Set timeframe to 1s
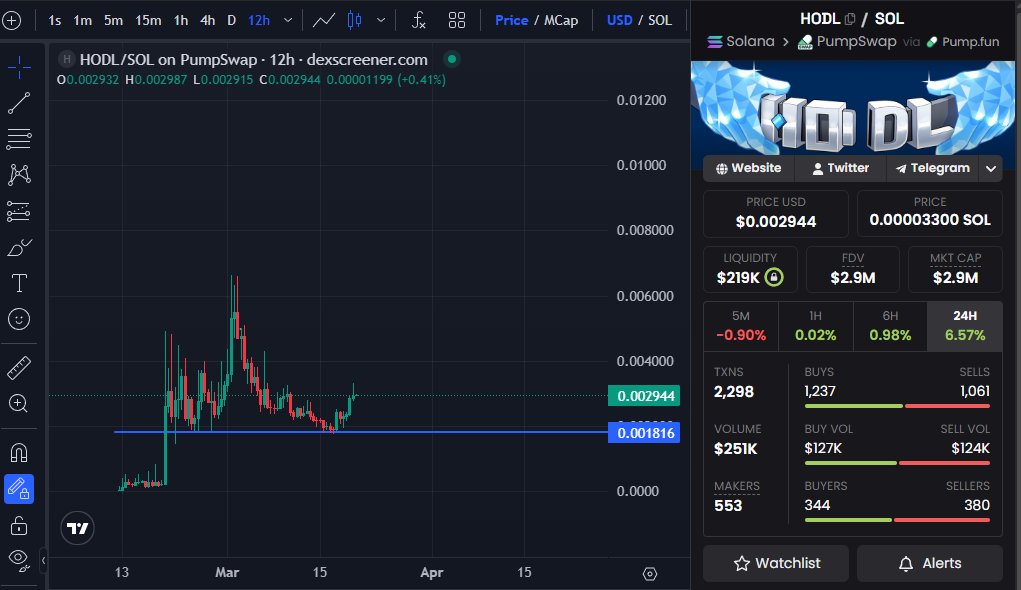The height and width of the screenshot is (590, 1021). pos(55,20)
